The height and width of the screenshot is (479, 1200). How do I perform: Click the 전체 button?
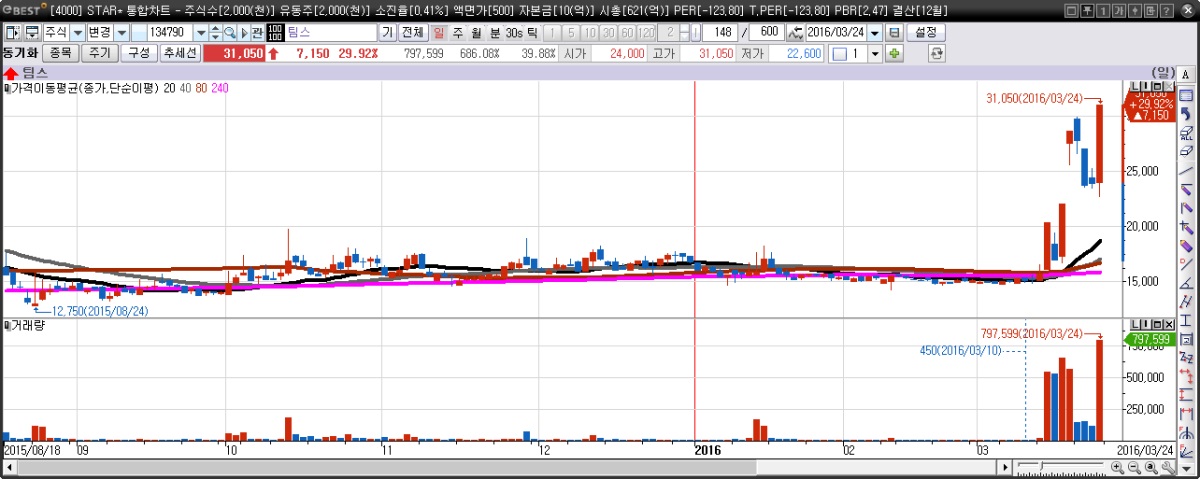click(413, 32)
